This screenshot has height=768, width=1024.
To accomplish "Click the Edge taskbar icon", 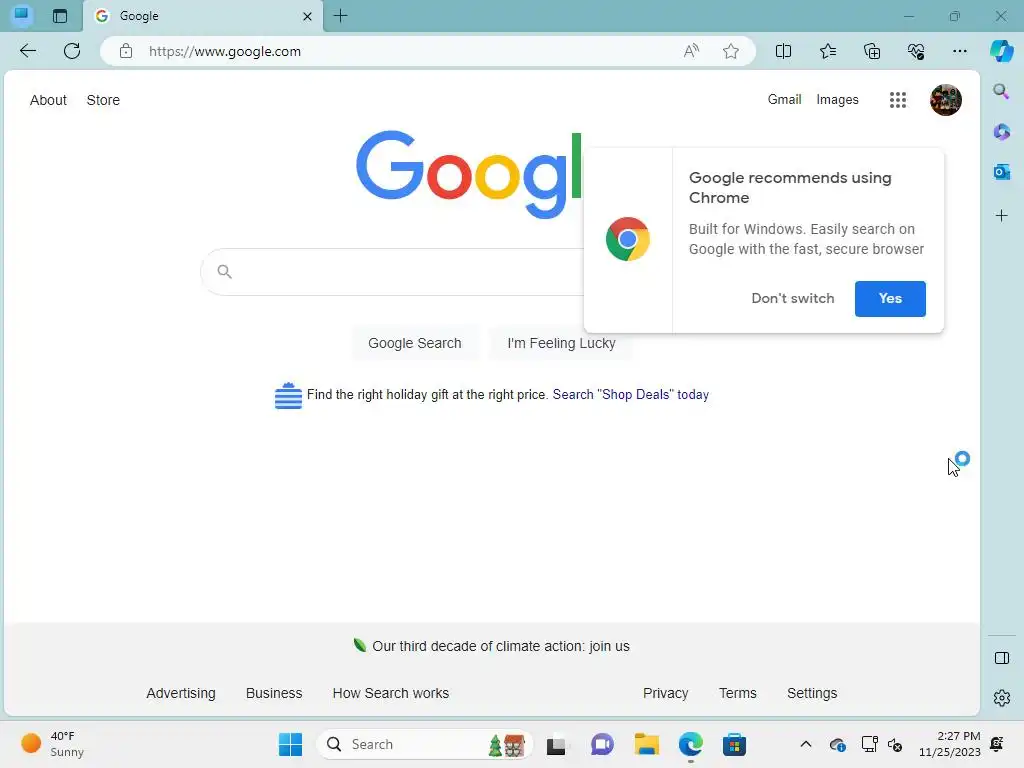I will [x=690, y=744].
